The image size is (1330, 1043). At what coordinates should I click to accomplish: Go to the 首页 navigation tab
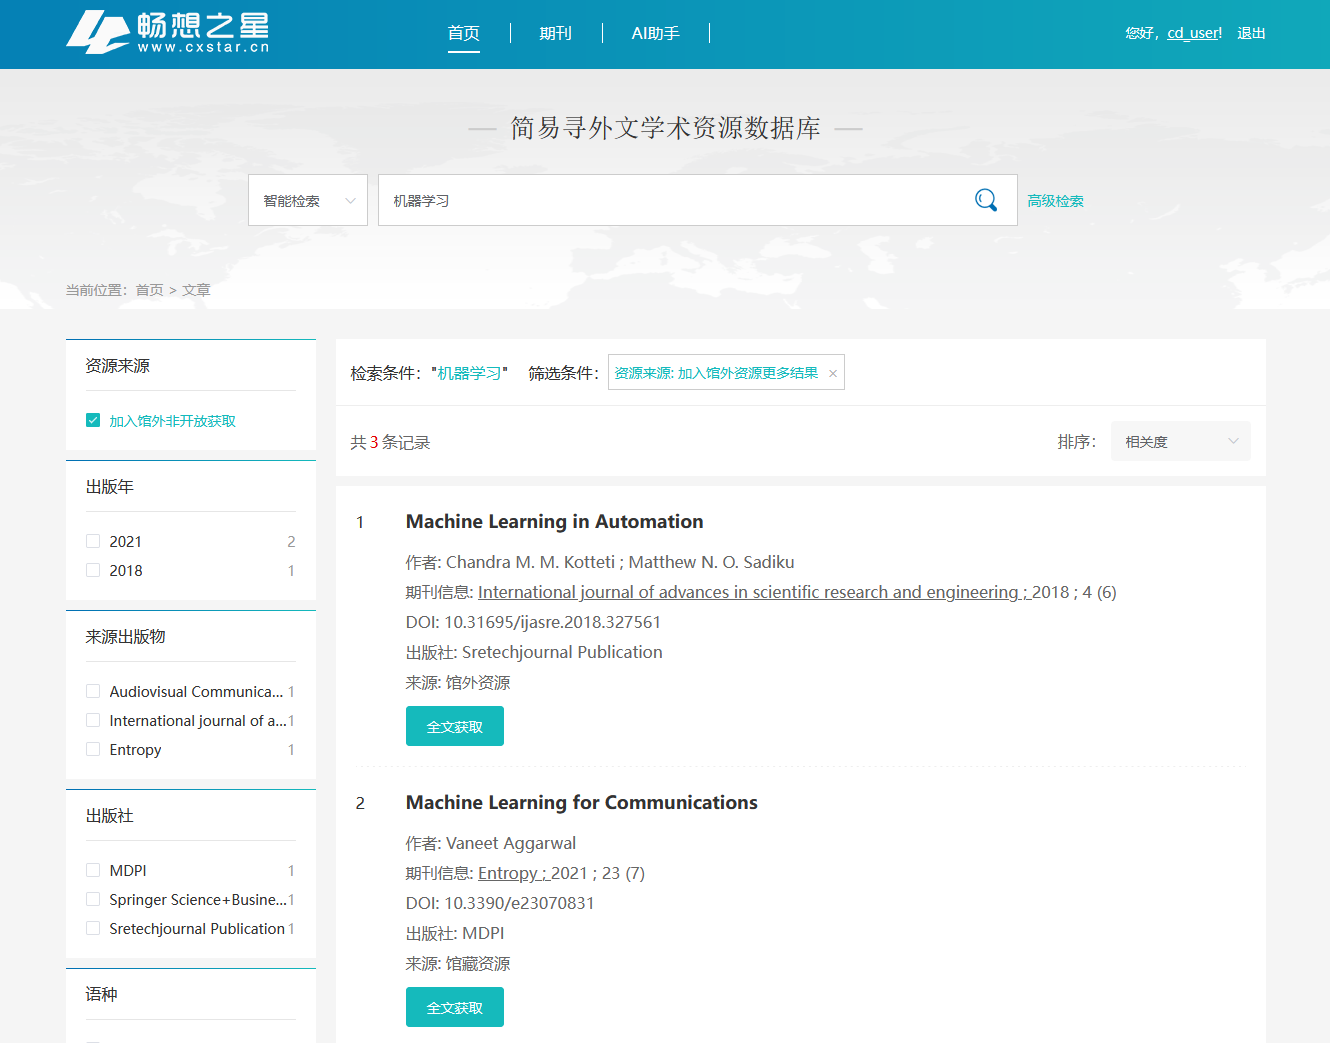(463, 33)
